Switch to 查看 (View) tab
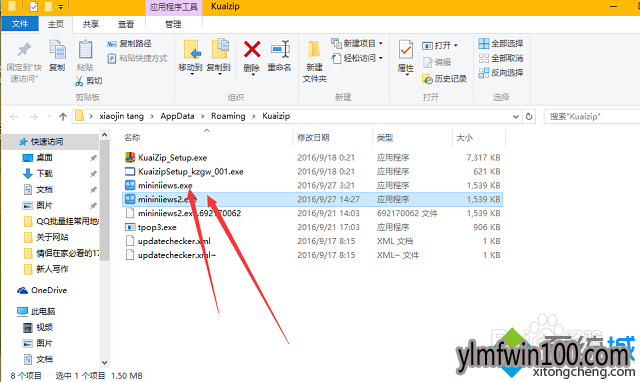 [126, 24]
